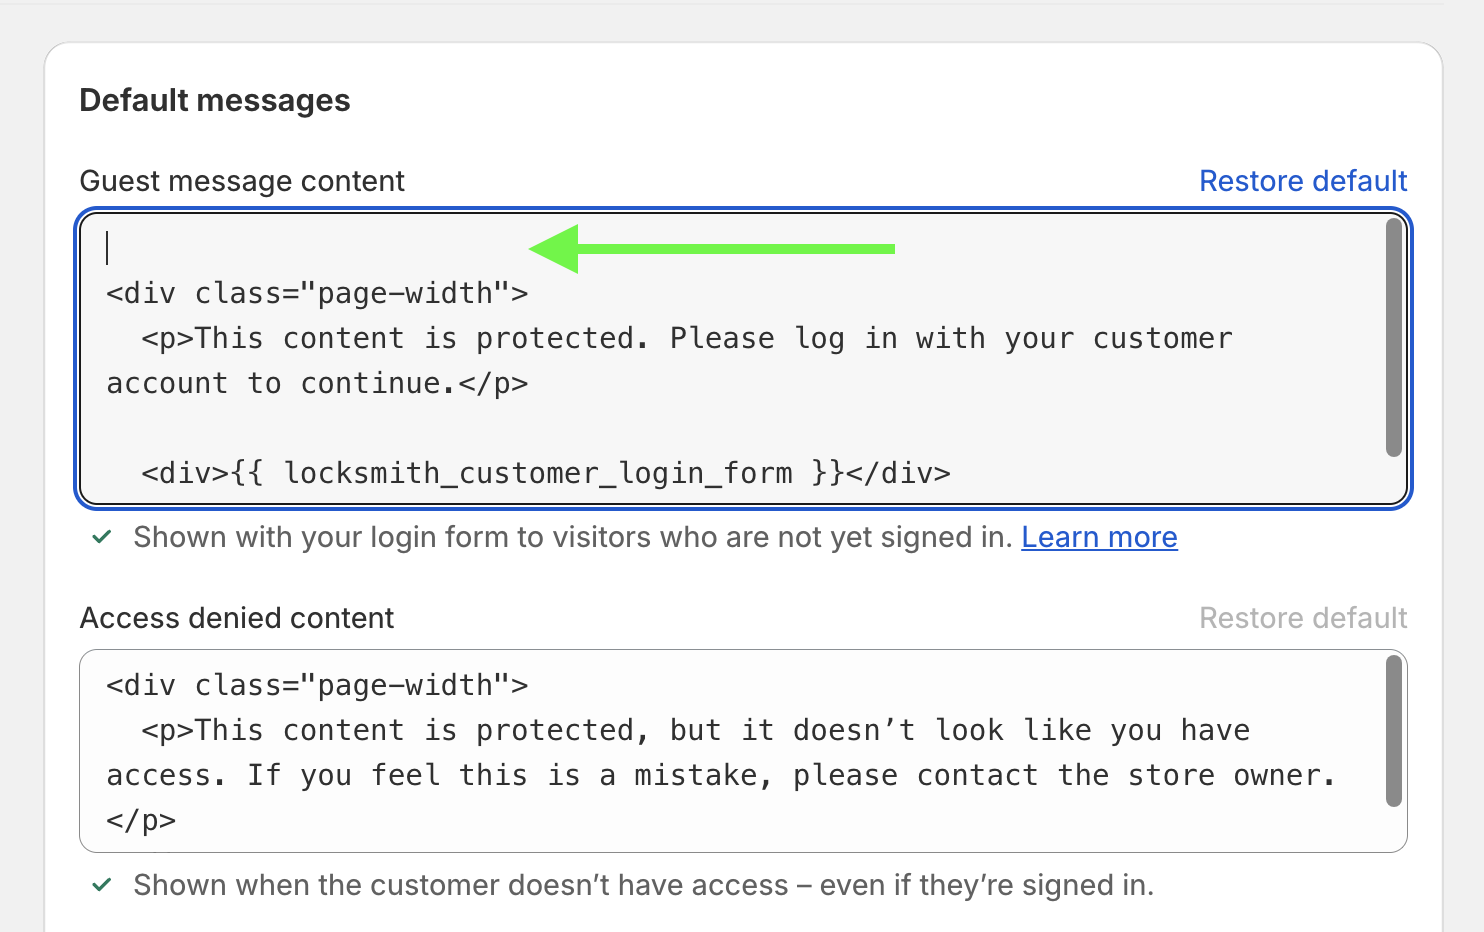1484x932 pixels.
Task: Click the checkmark icon beside access denied hint
Action: click(101, 885)
